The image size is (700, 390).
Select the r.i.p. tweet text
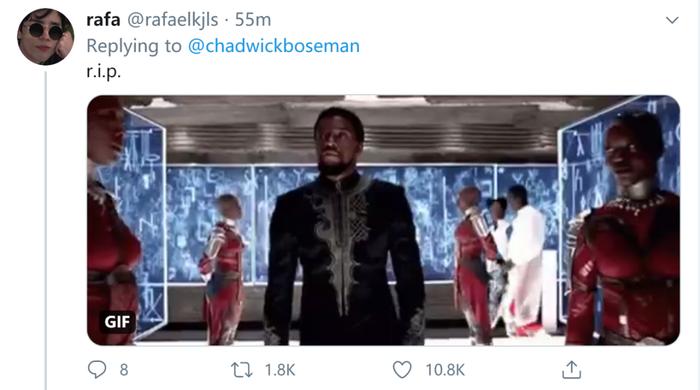[104, 71]
